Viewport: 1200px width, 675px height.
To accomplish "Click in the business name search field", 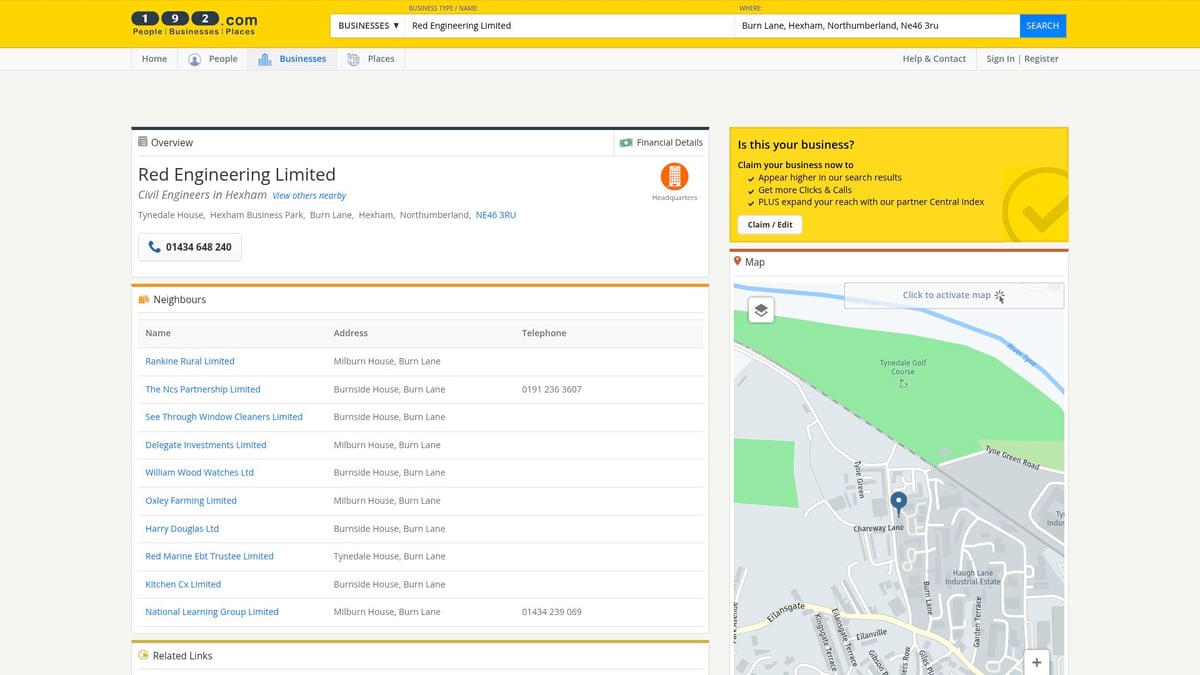I will [569, 26].
